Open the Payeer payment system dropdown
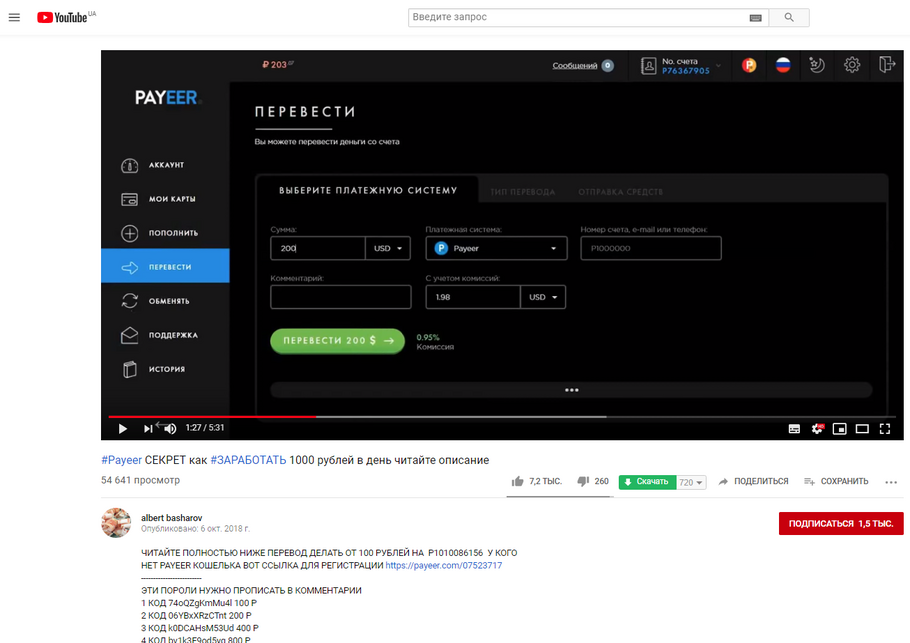910x643 pixels. point(496,248)
